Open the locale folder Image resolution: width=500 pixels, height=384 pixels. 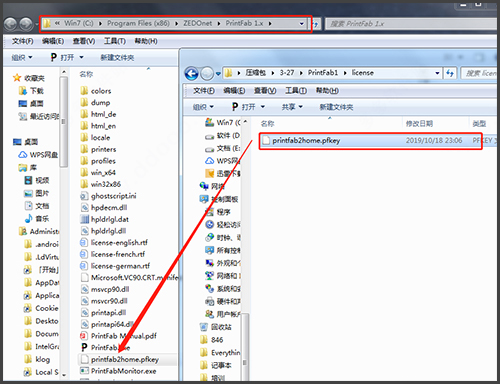point(95,138)
